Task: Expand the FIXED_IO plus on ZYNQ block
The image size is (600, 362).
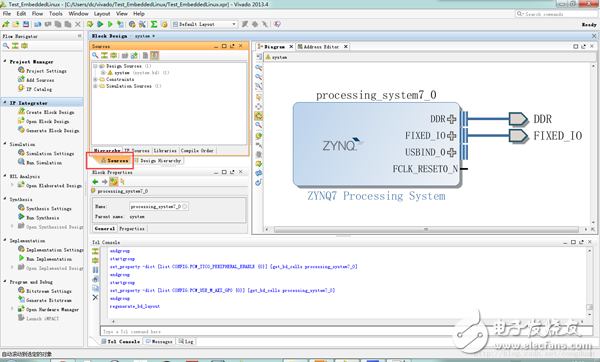Action: pos(452,135)
